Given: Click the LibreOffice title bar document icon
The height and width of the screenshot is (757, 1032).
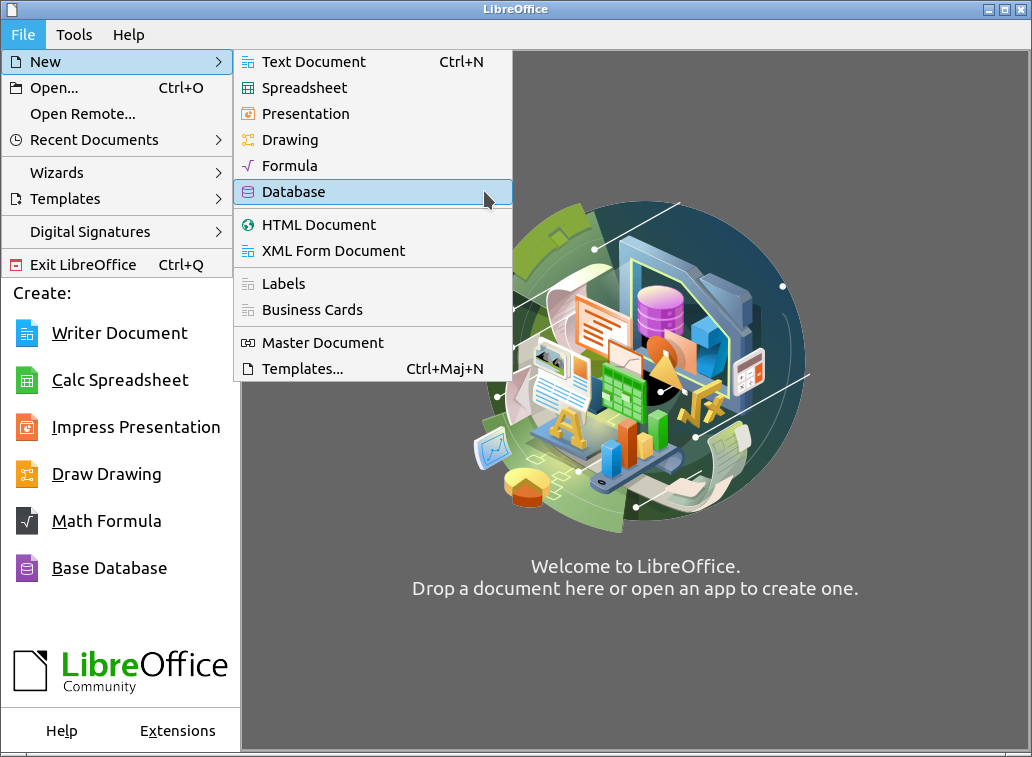Looking at the screenshot, I should tap(12, 9).
